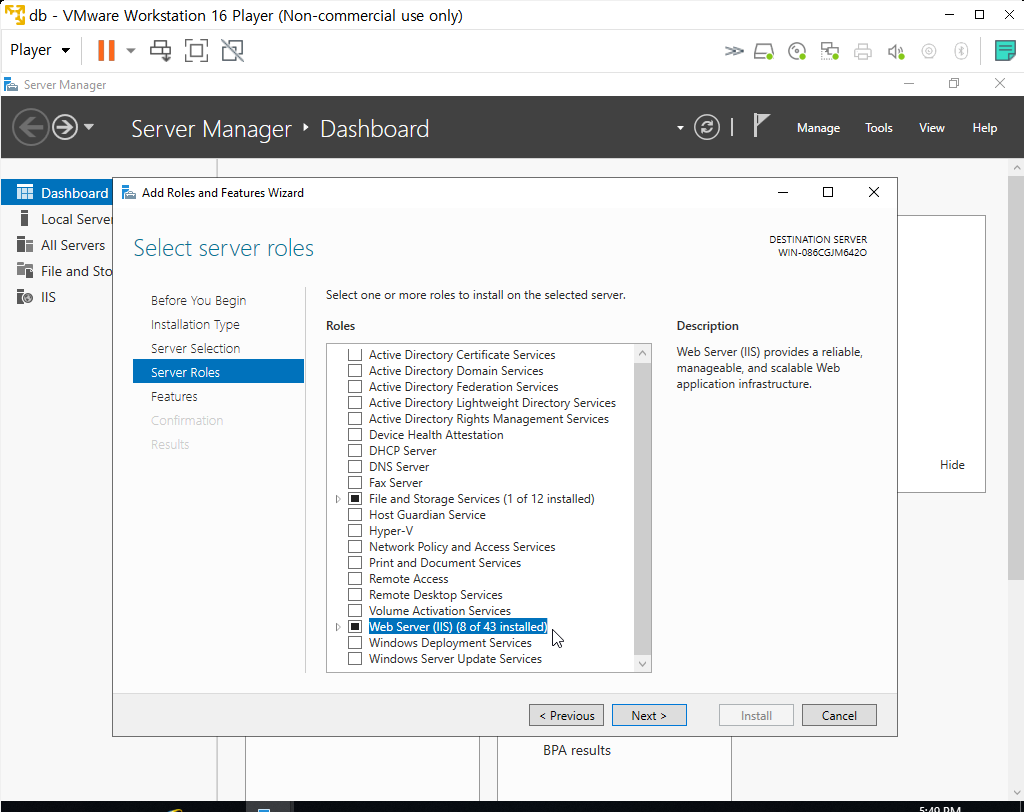
Task: Open the power options arrow beside the pause button
Action: point(131,50)
